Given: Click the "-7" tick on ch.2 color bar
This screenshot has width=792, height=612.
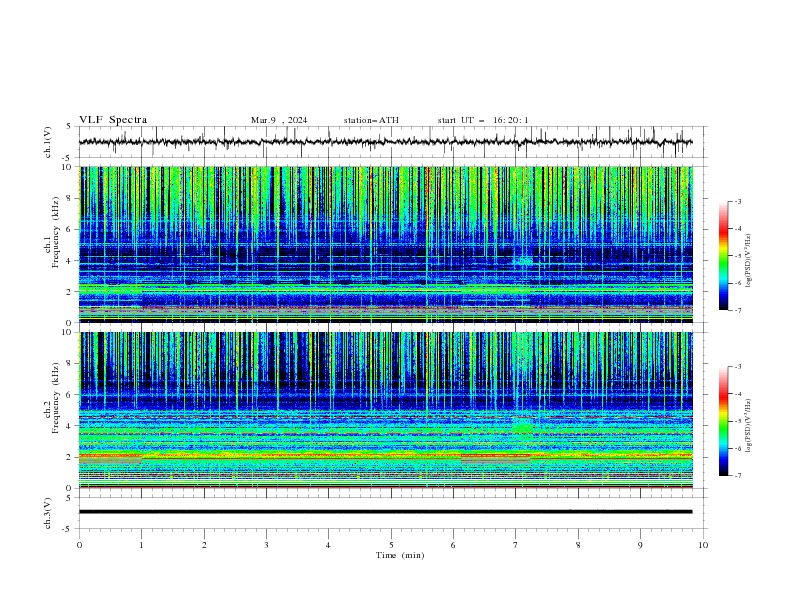Looking at the screenshot, I should click(738, 476).
